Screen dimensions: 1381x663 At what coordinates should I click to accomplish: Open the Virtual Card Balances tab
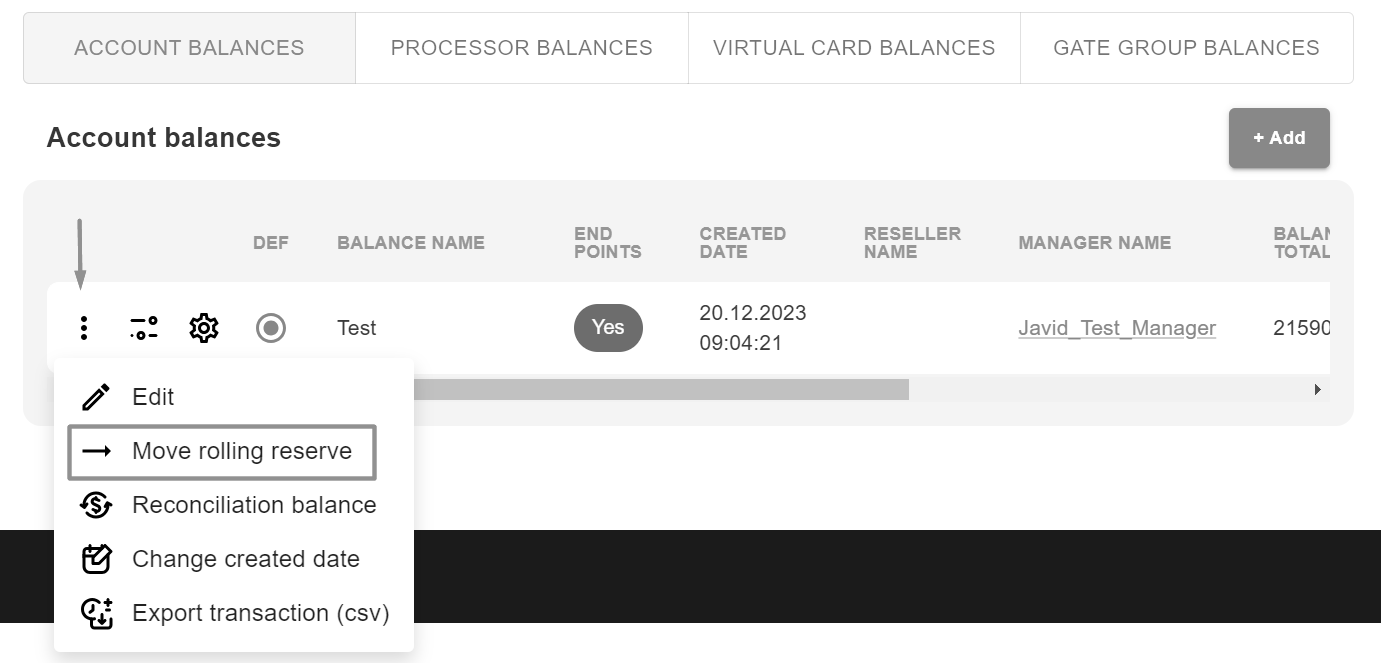pos(854,48)
